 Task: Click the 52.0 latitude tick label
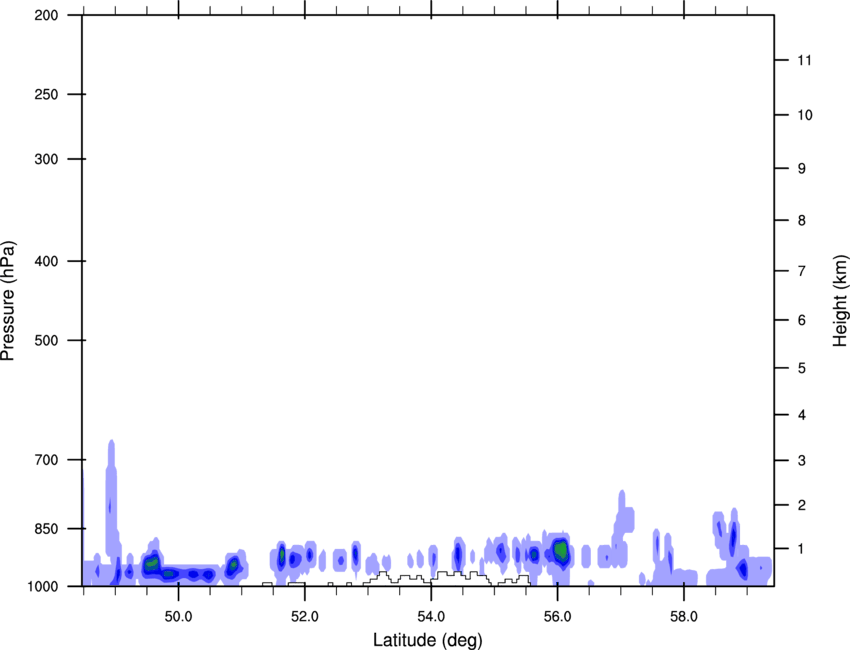305,617
